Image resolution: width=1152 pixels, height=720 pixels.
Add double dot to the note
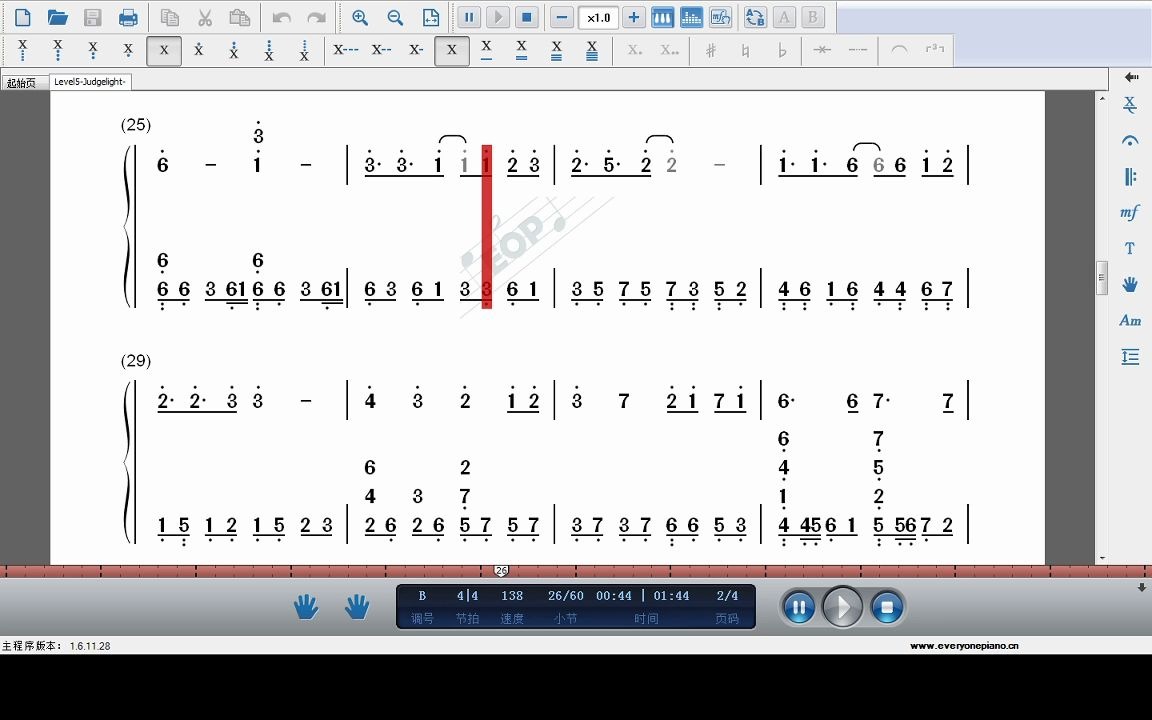(x=669, y=50)
